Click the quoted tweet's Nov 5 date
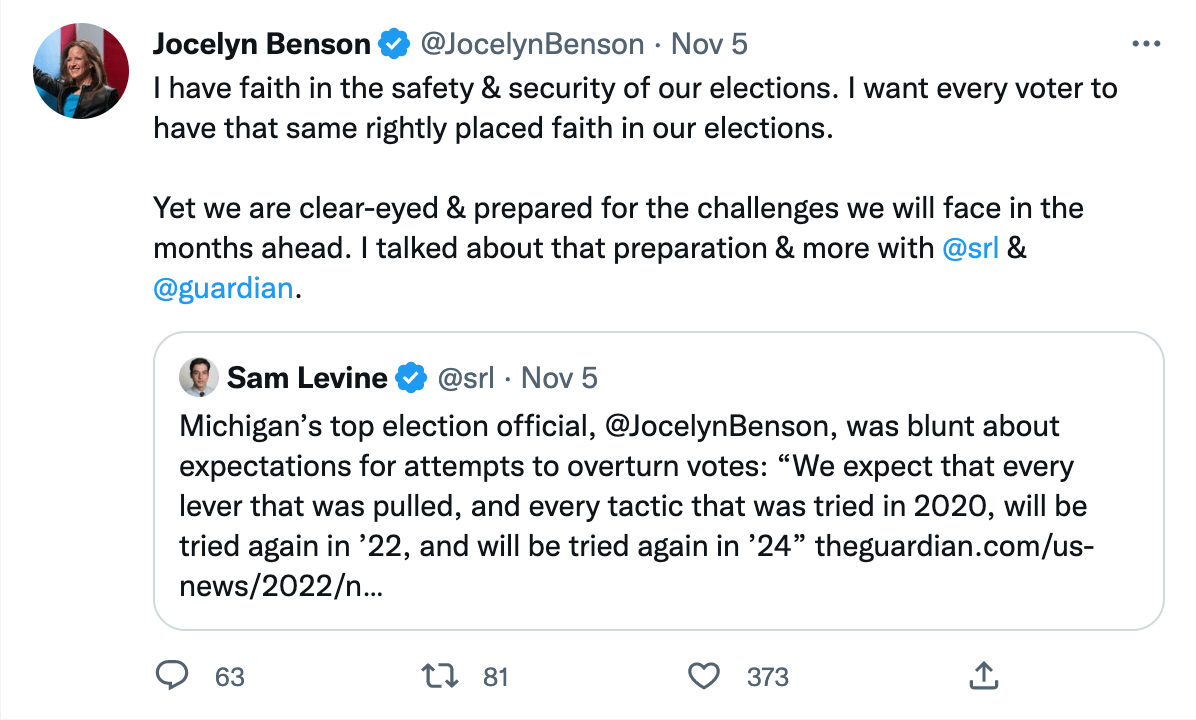 pyautogui.click(x=559, y=378)
